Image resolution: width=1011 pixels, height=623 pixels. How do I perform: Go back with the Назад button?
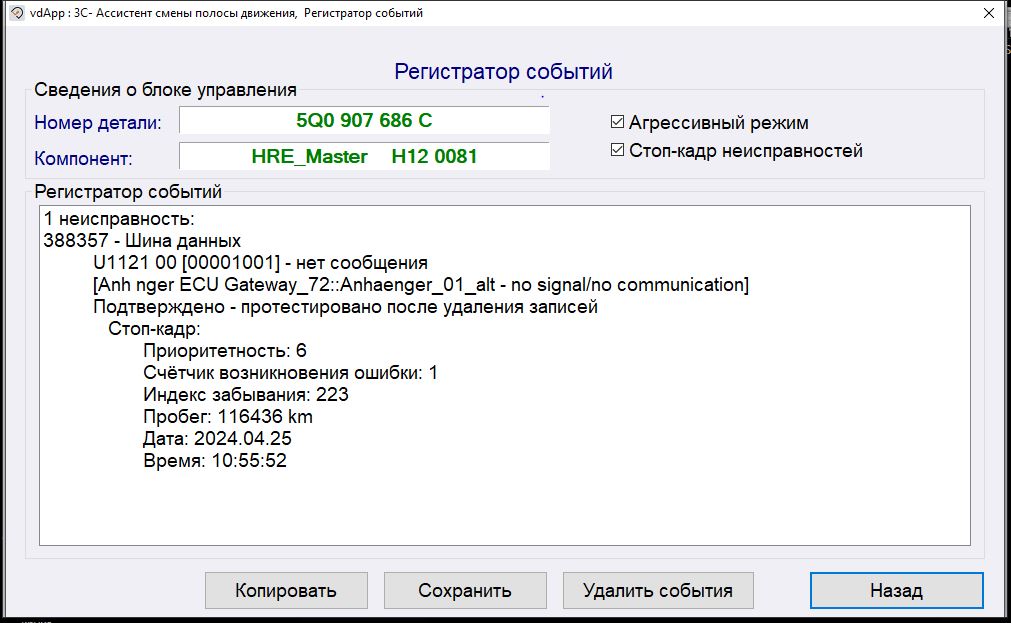pyautogui.click(x=896, y=590)
